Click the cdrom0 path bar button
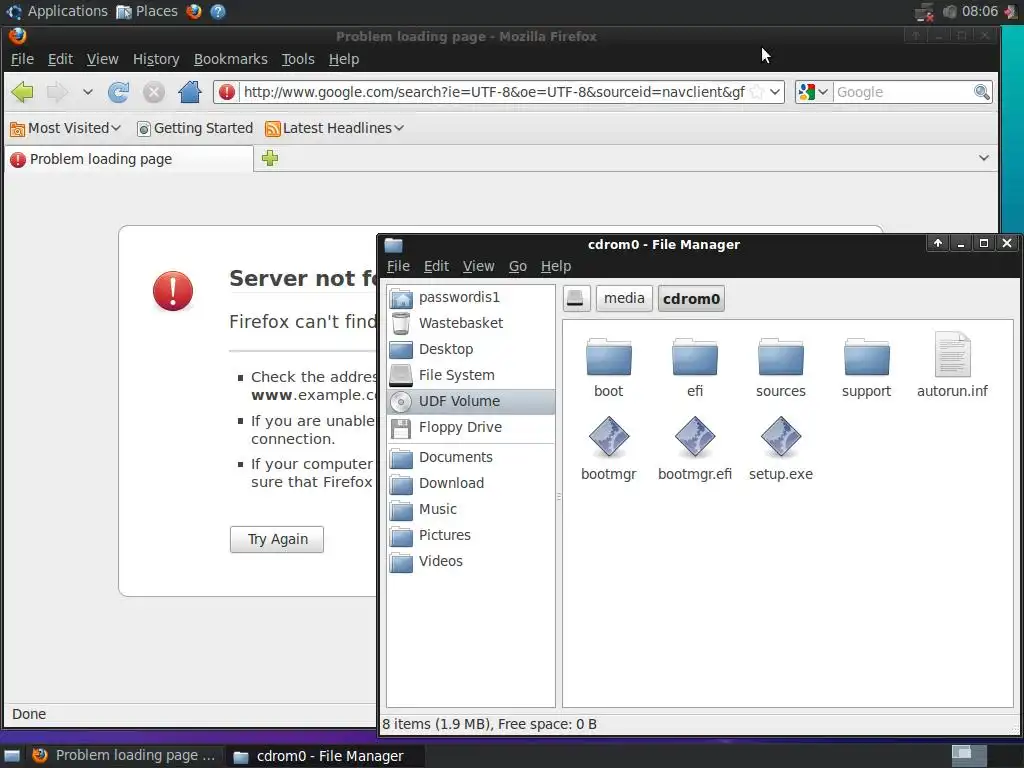This screenshot has height=768, width=1024. pos(691,299)
